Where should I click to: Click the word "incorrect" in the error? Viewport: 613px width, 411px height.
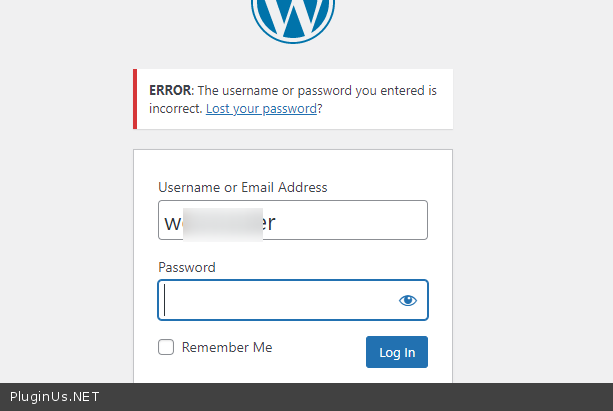click(174, 108)
